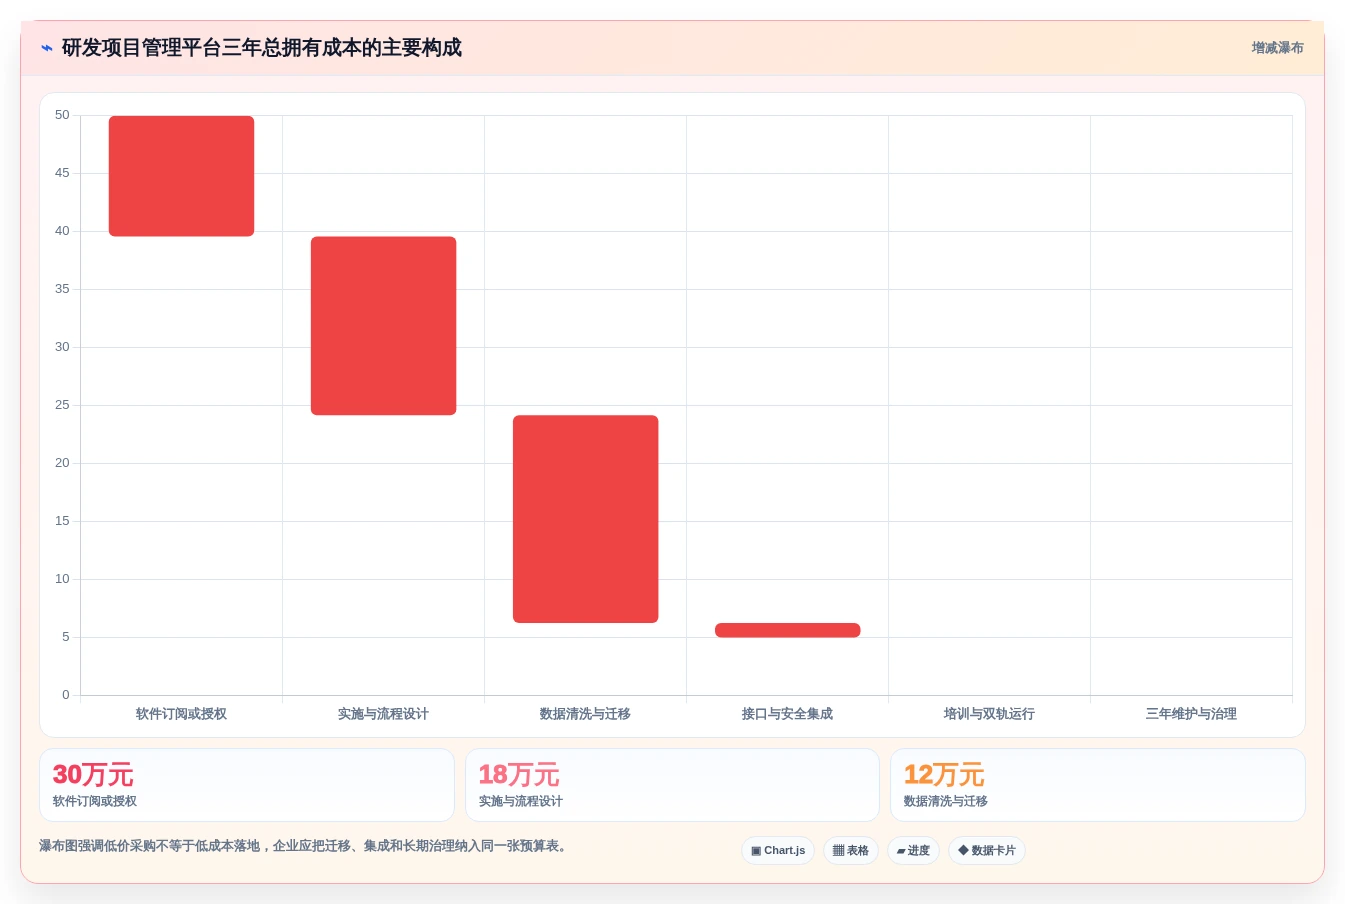The height and width of the screenshot is (904, 1345).
Task: Select the 数据清洗与迁移 red waterfall bar
Action: 585,519
